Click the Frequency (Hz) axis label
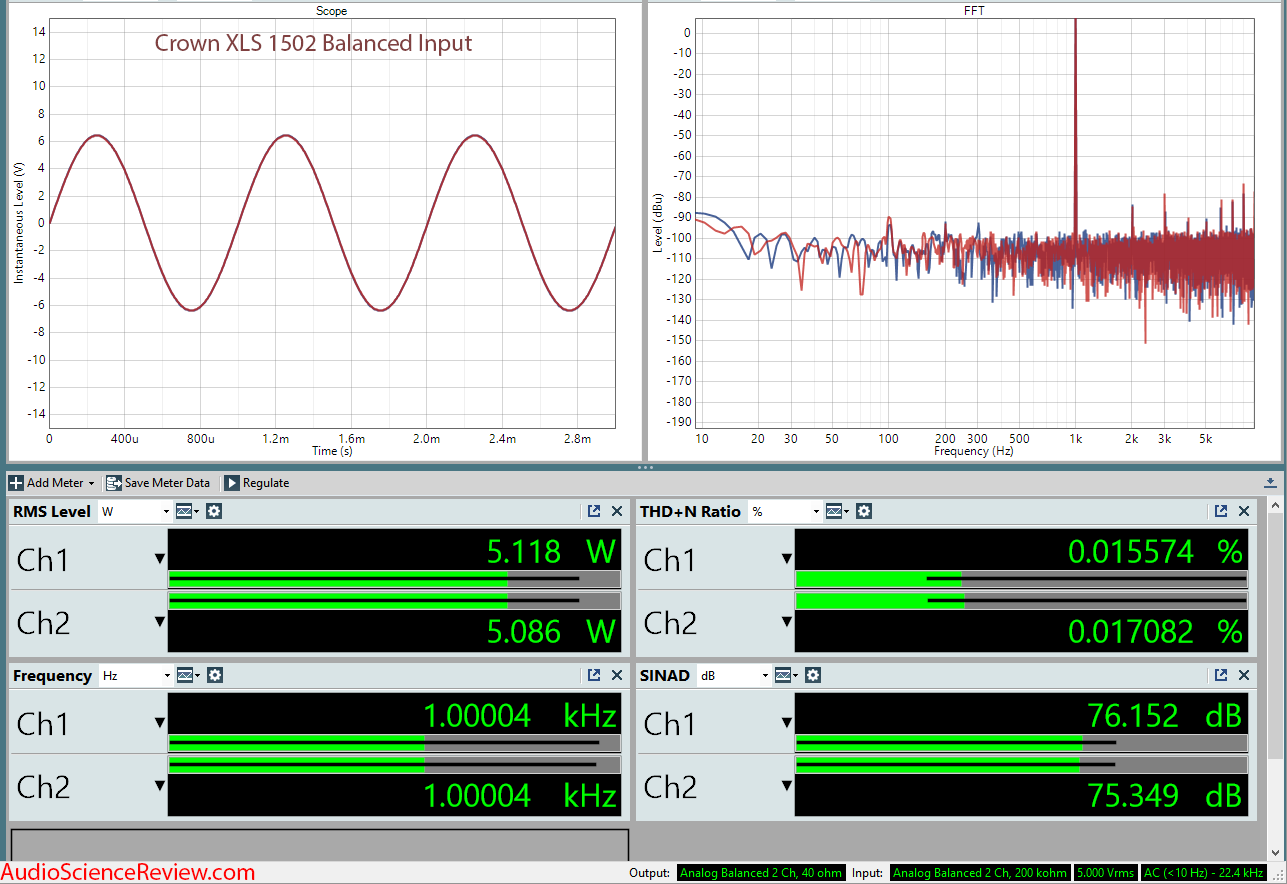 pos(975,451)
